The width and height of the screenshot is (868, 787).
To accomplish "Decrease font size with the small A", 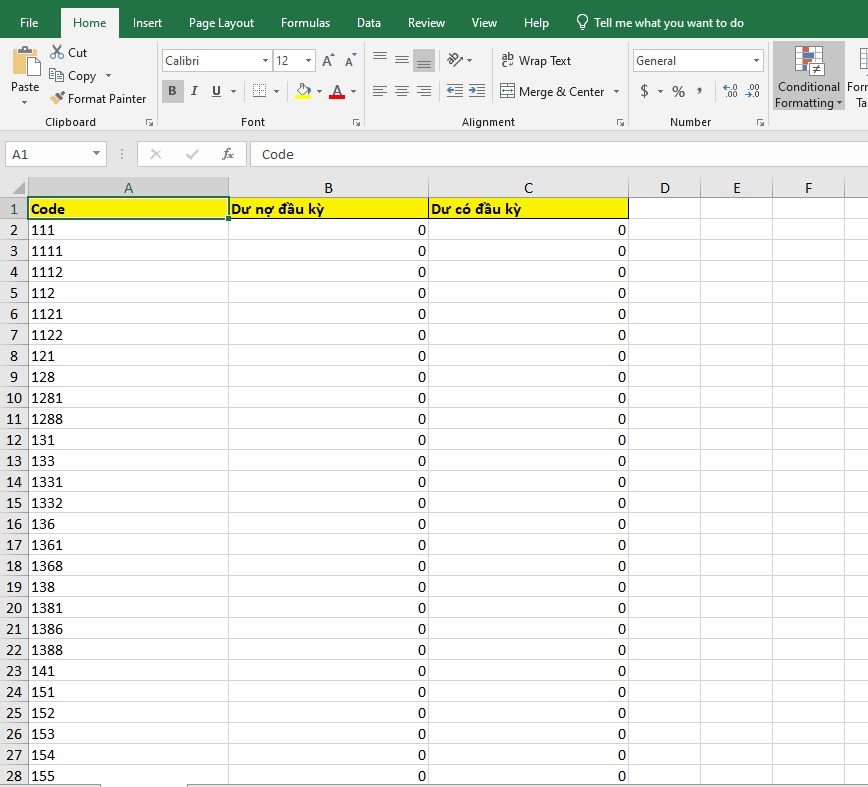I will (x=350, y=60).
